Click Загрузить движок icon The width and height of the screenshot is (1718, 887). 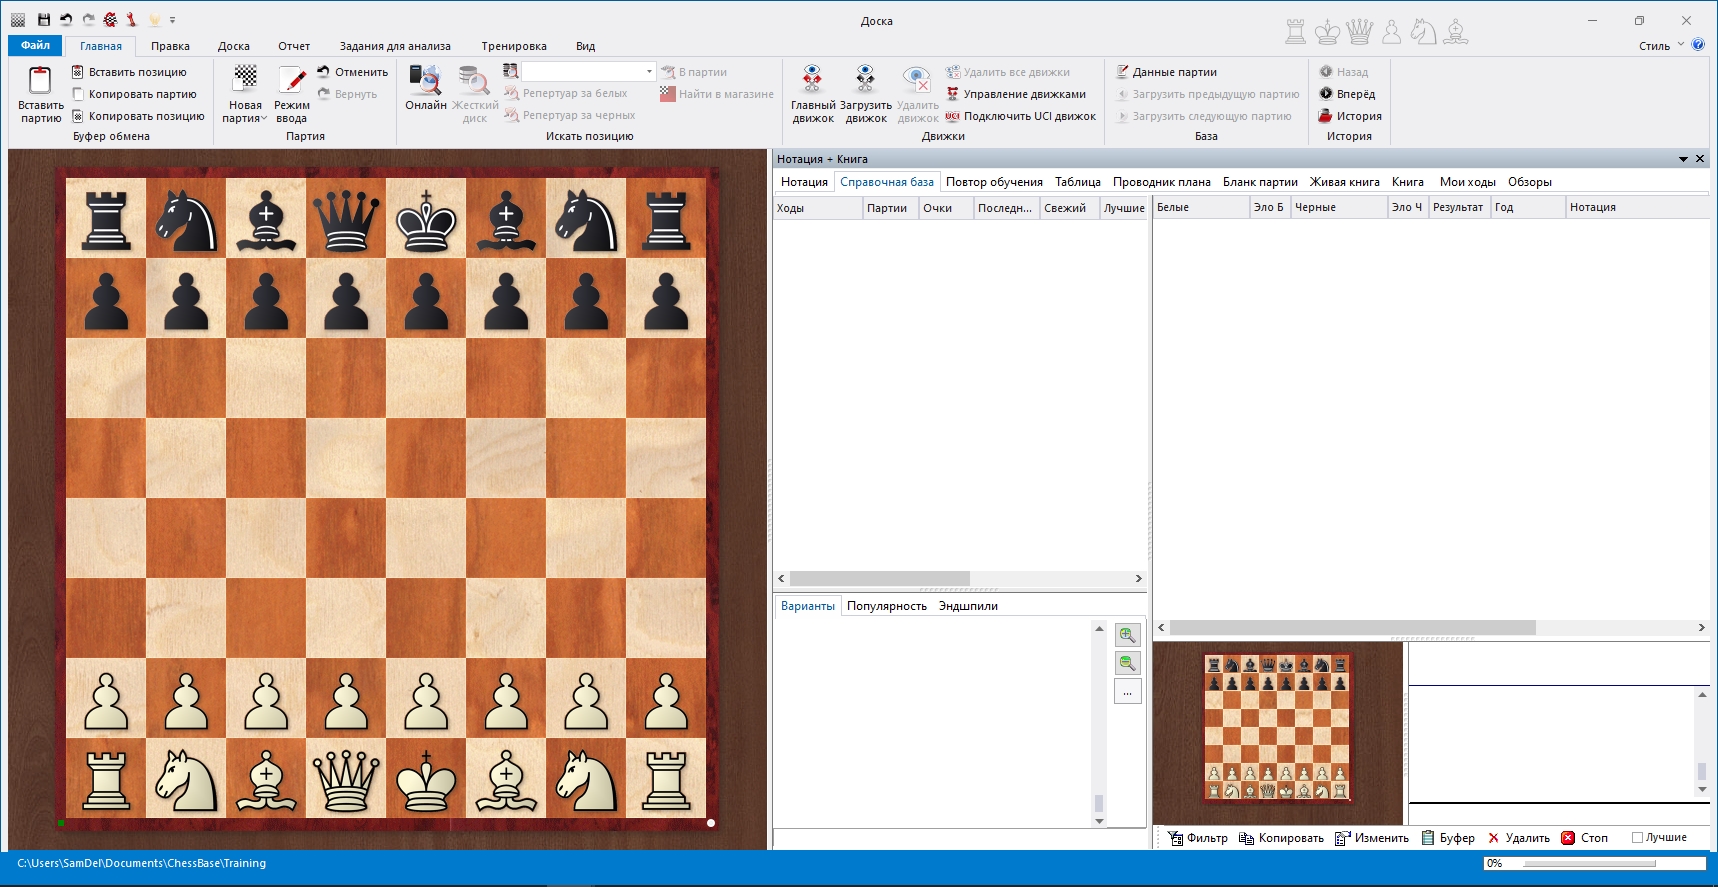click(865, 80)
